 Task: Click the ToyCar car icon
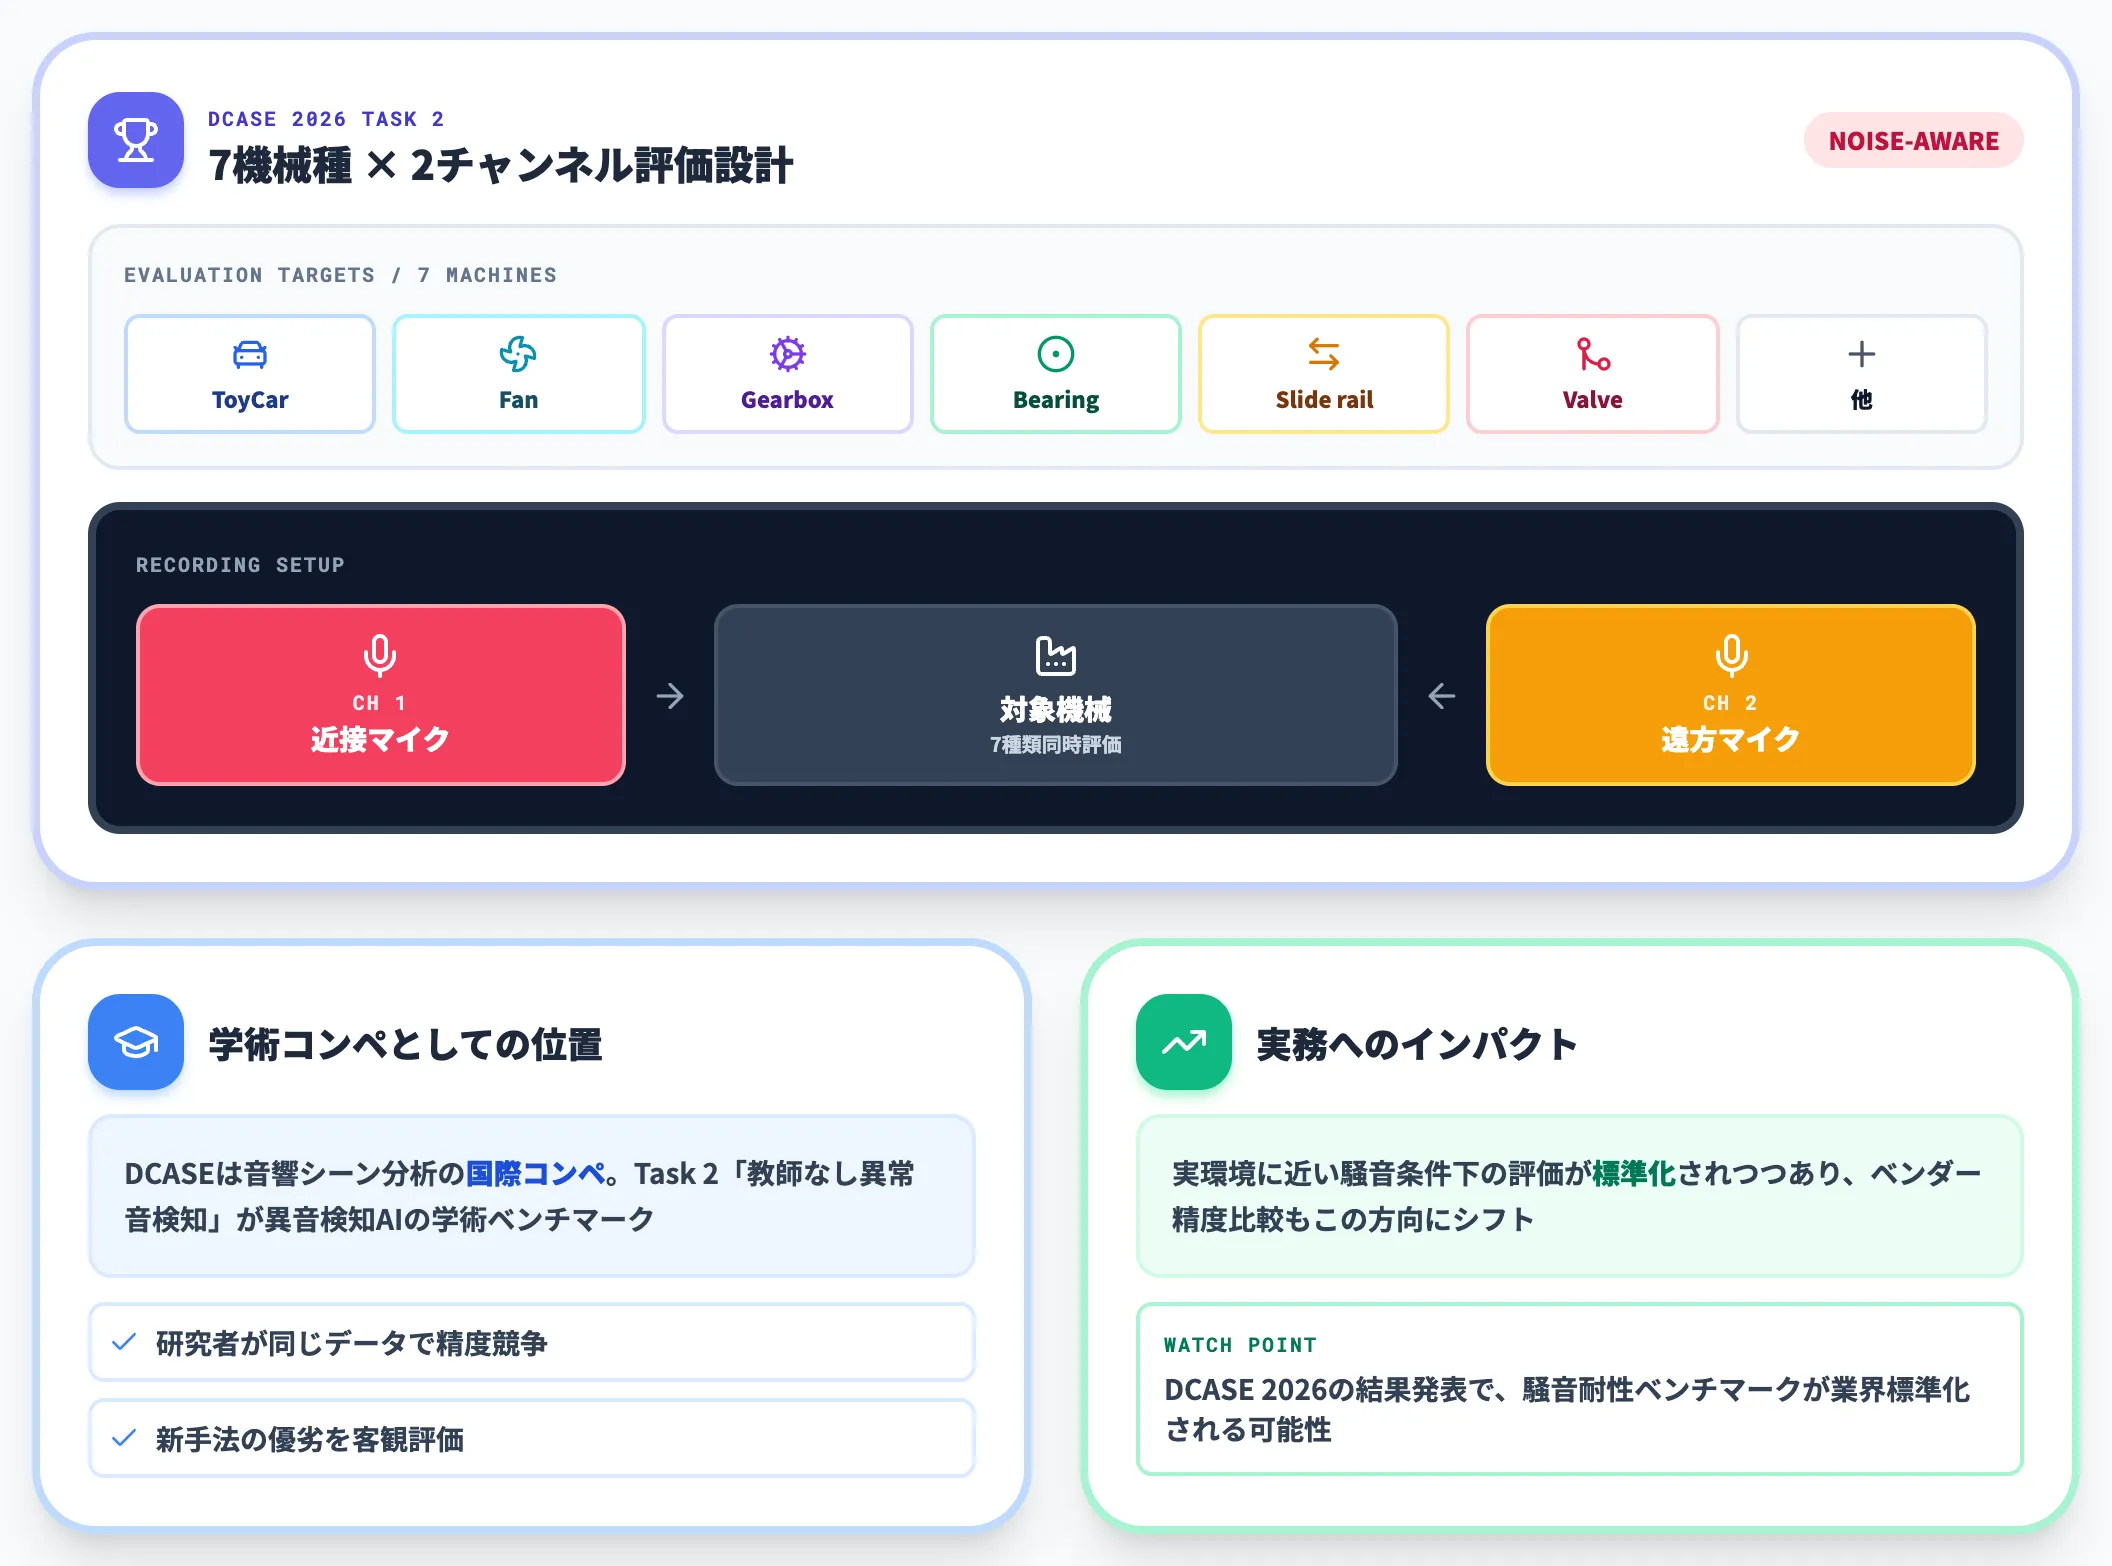pos(250,354)
